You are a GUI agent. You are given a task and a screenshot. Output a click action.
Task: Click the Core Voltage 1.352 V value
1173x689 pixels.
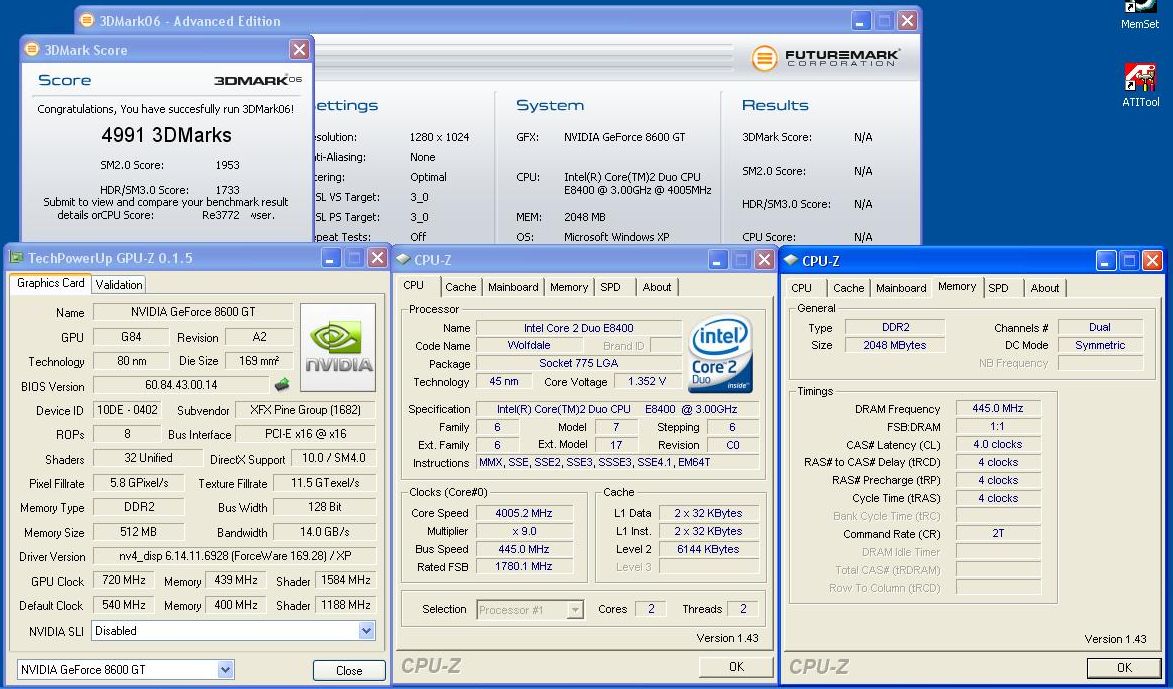pyautogui.click(x=647, y=381)
